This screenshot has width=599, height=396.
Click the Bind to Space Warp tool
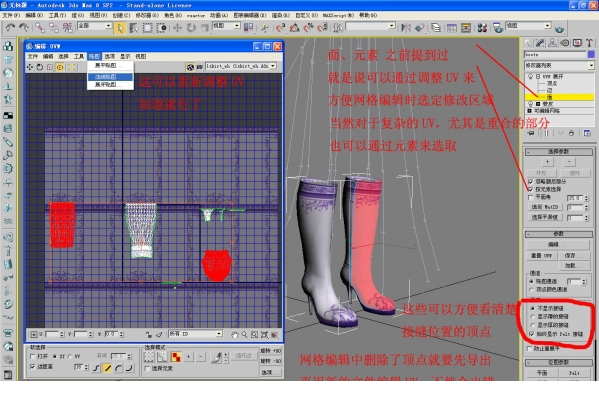coord(68,27)
